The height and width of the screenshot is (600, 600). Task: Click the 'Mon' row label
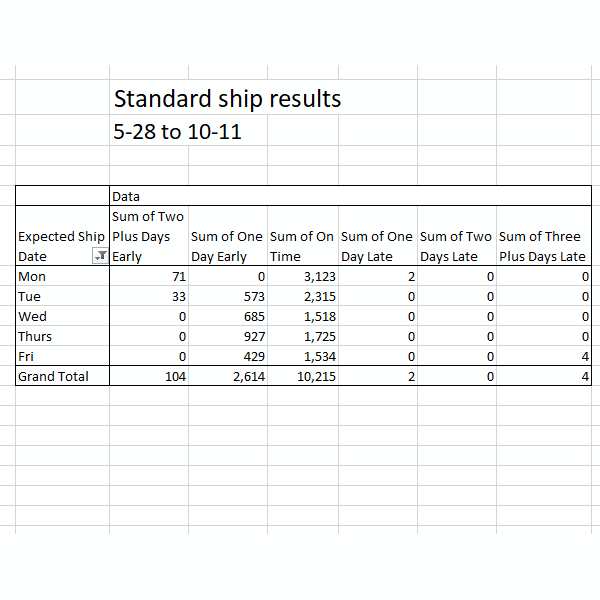point(62,276)
